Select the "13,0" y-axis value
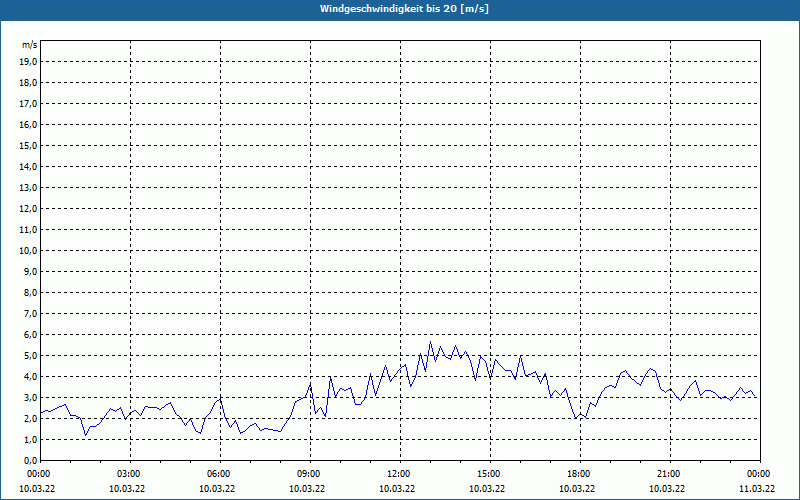 click(x=29, y=187)
